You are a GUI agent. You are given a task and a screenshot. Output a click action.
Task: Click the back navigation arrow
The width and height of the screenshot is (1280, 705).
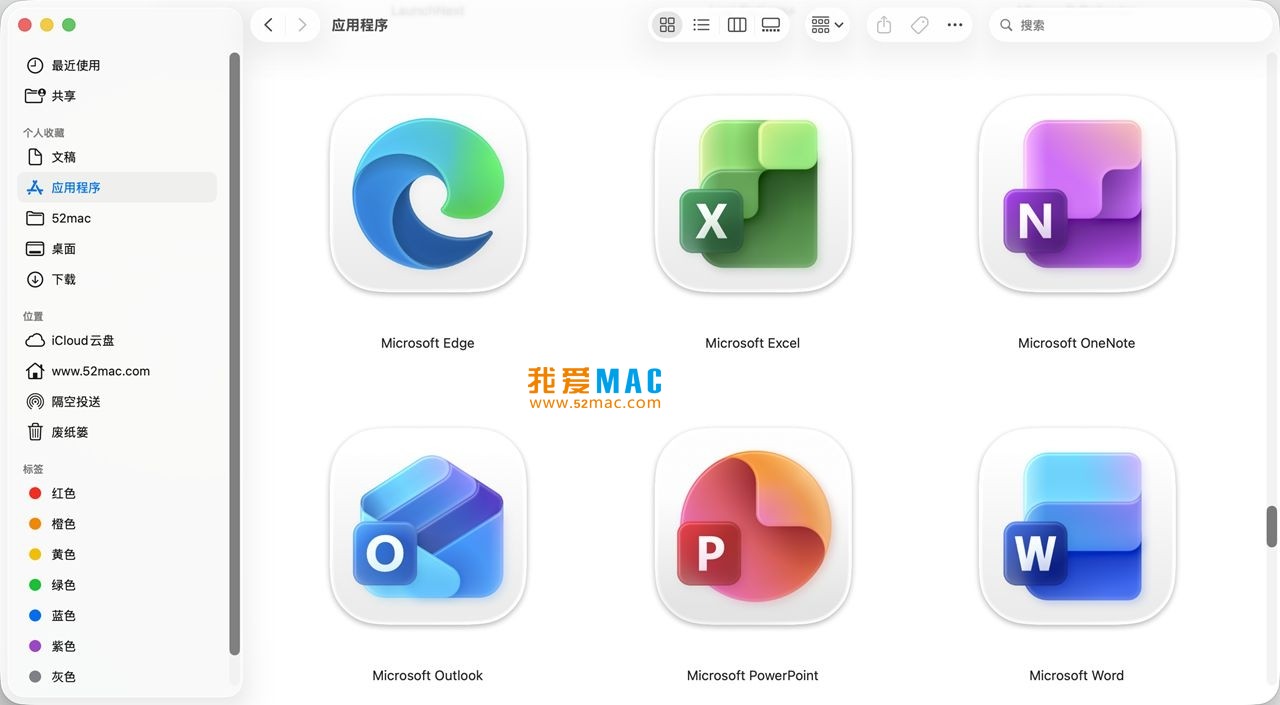tap(267, 24)
